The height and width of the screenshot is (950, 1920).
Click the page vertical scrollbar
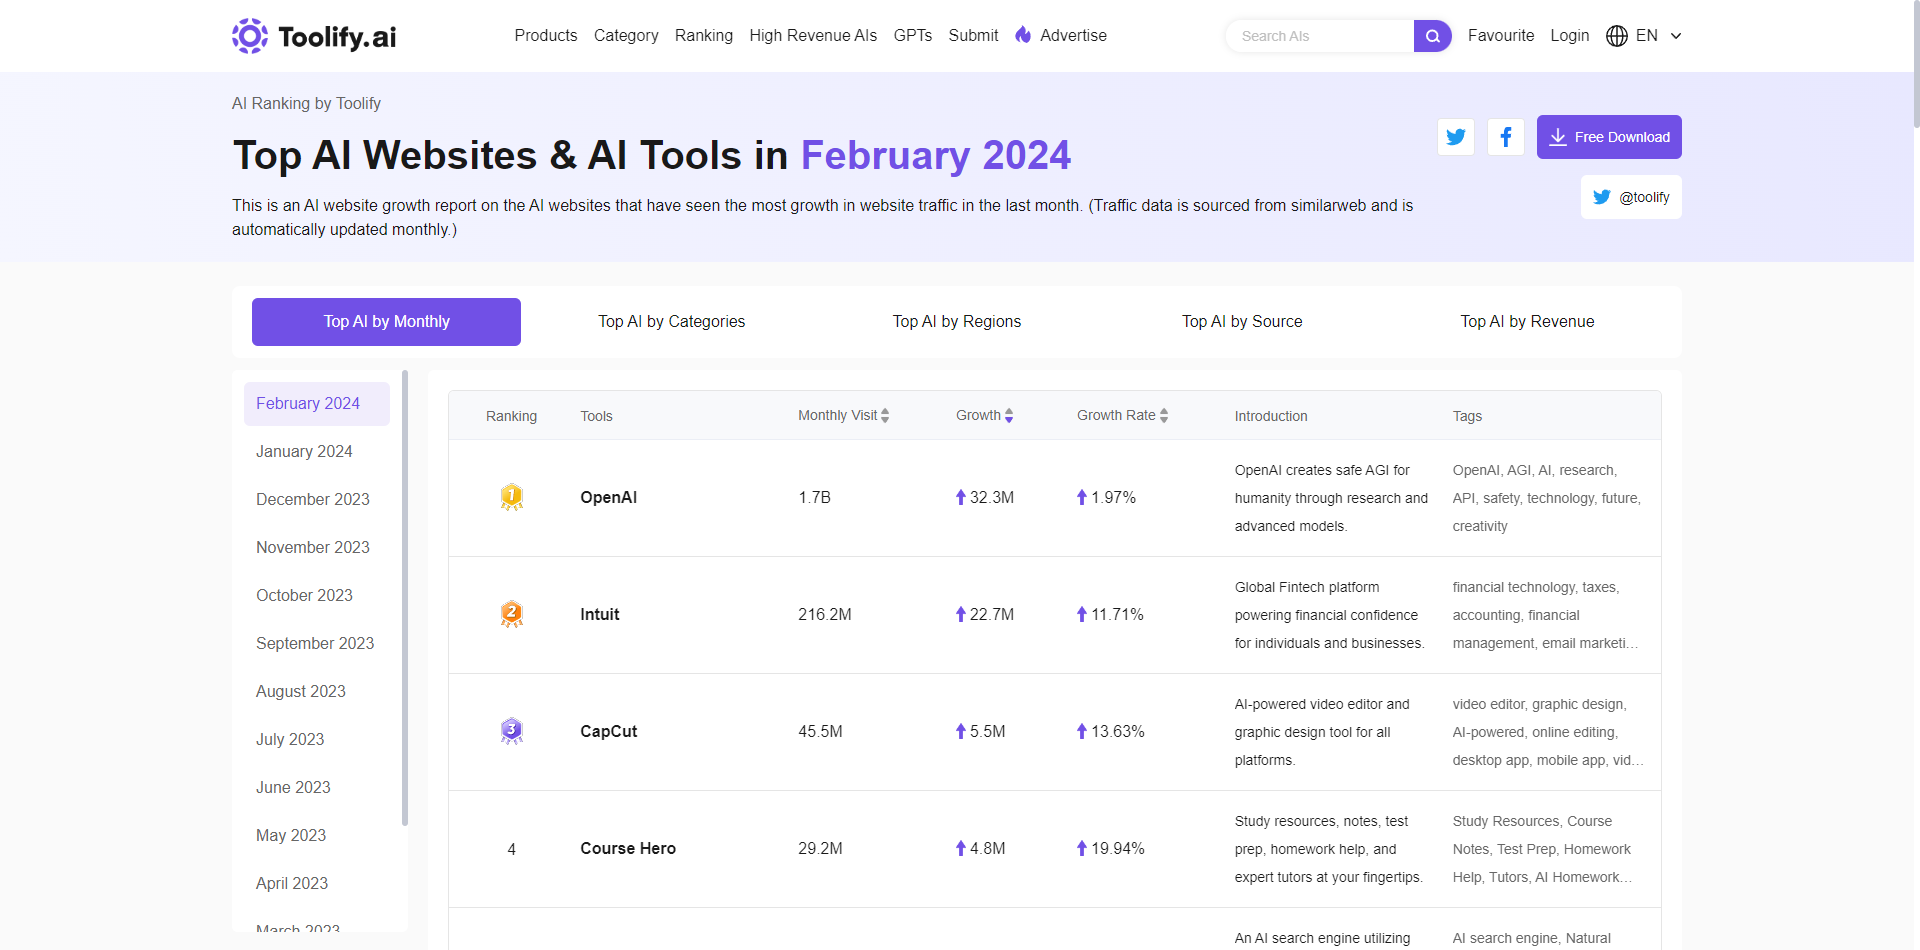click(1916, 64)
